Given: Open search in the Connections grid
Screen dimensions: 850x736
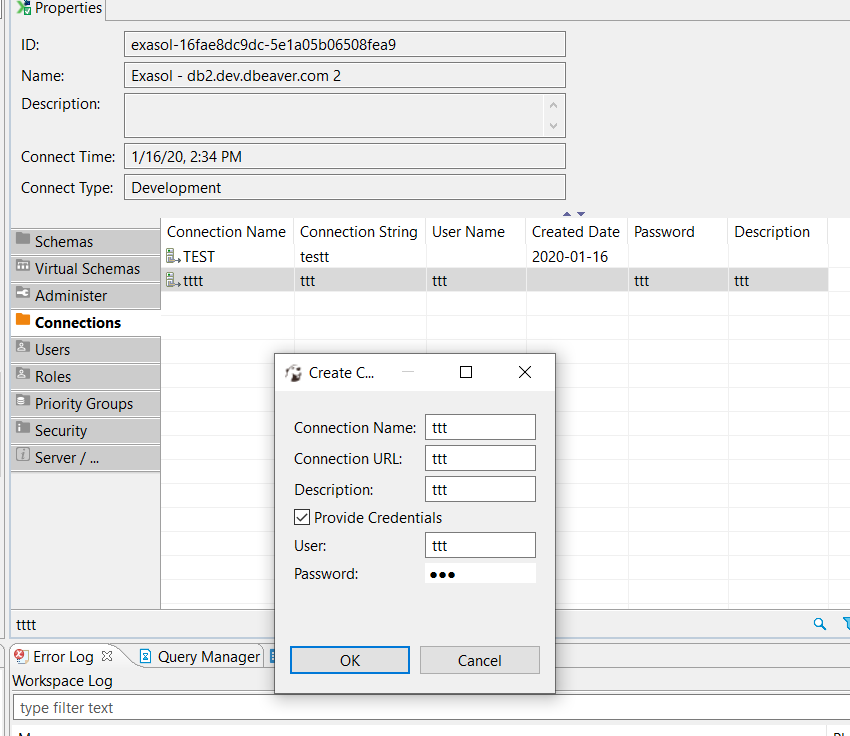Looking at the screenshot, I should point(819,623).
